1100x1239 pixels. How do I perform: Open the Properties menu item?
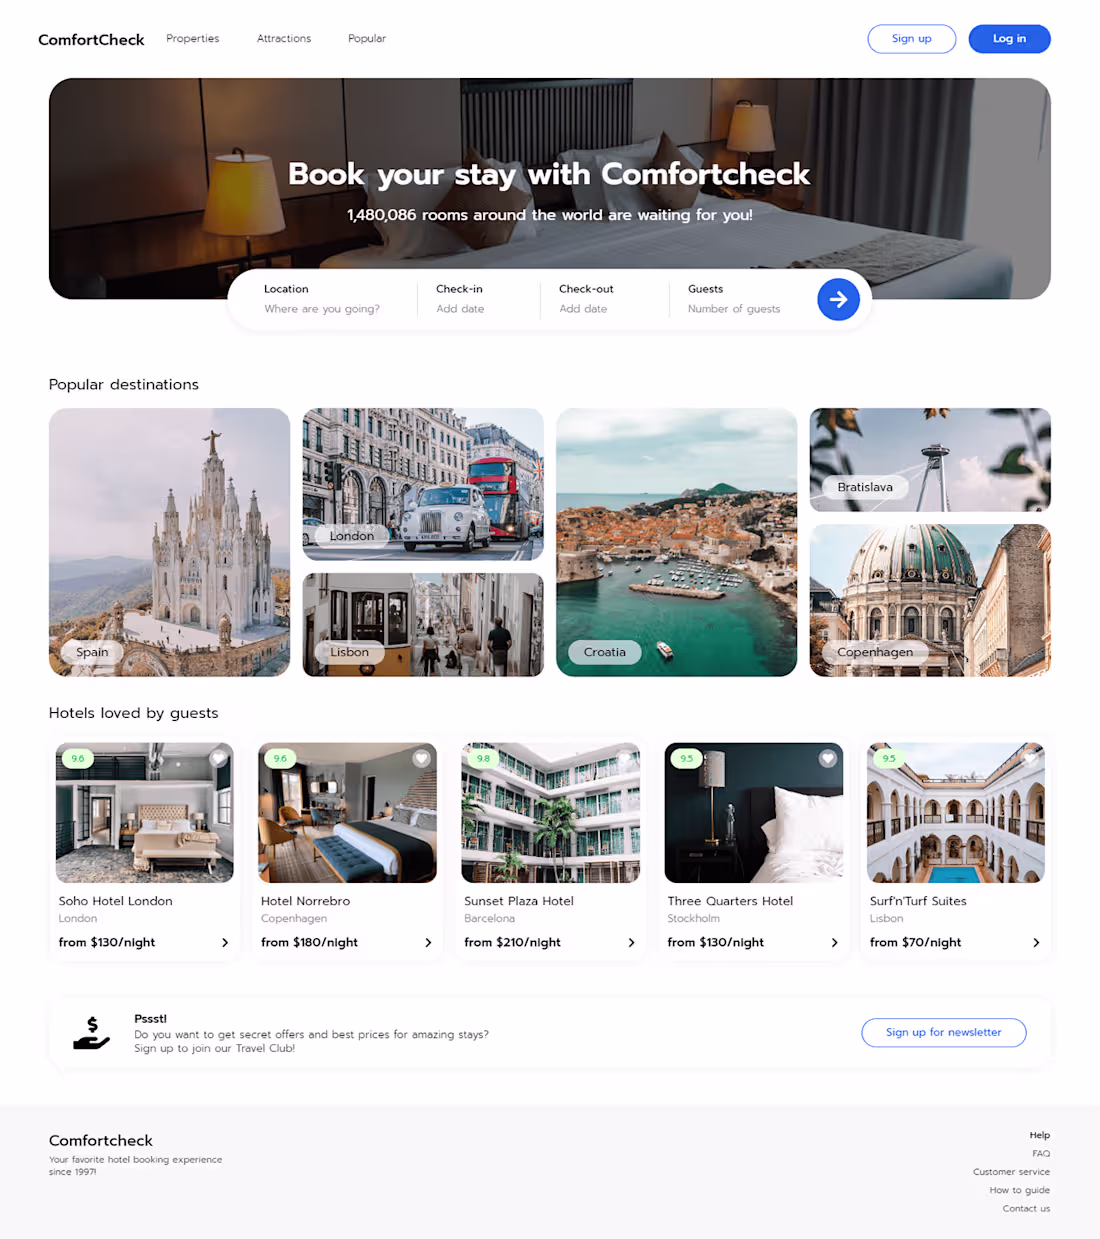192,38
